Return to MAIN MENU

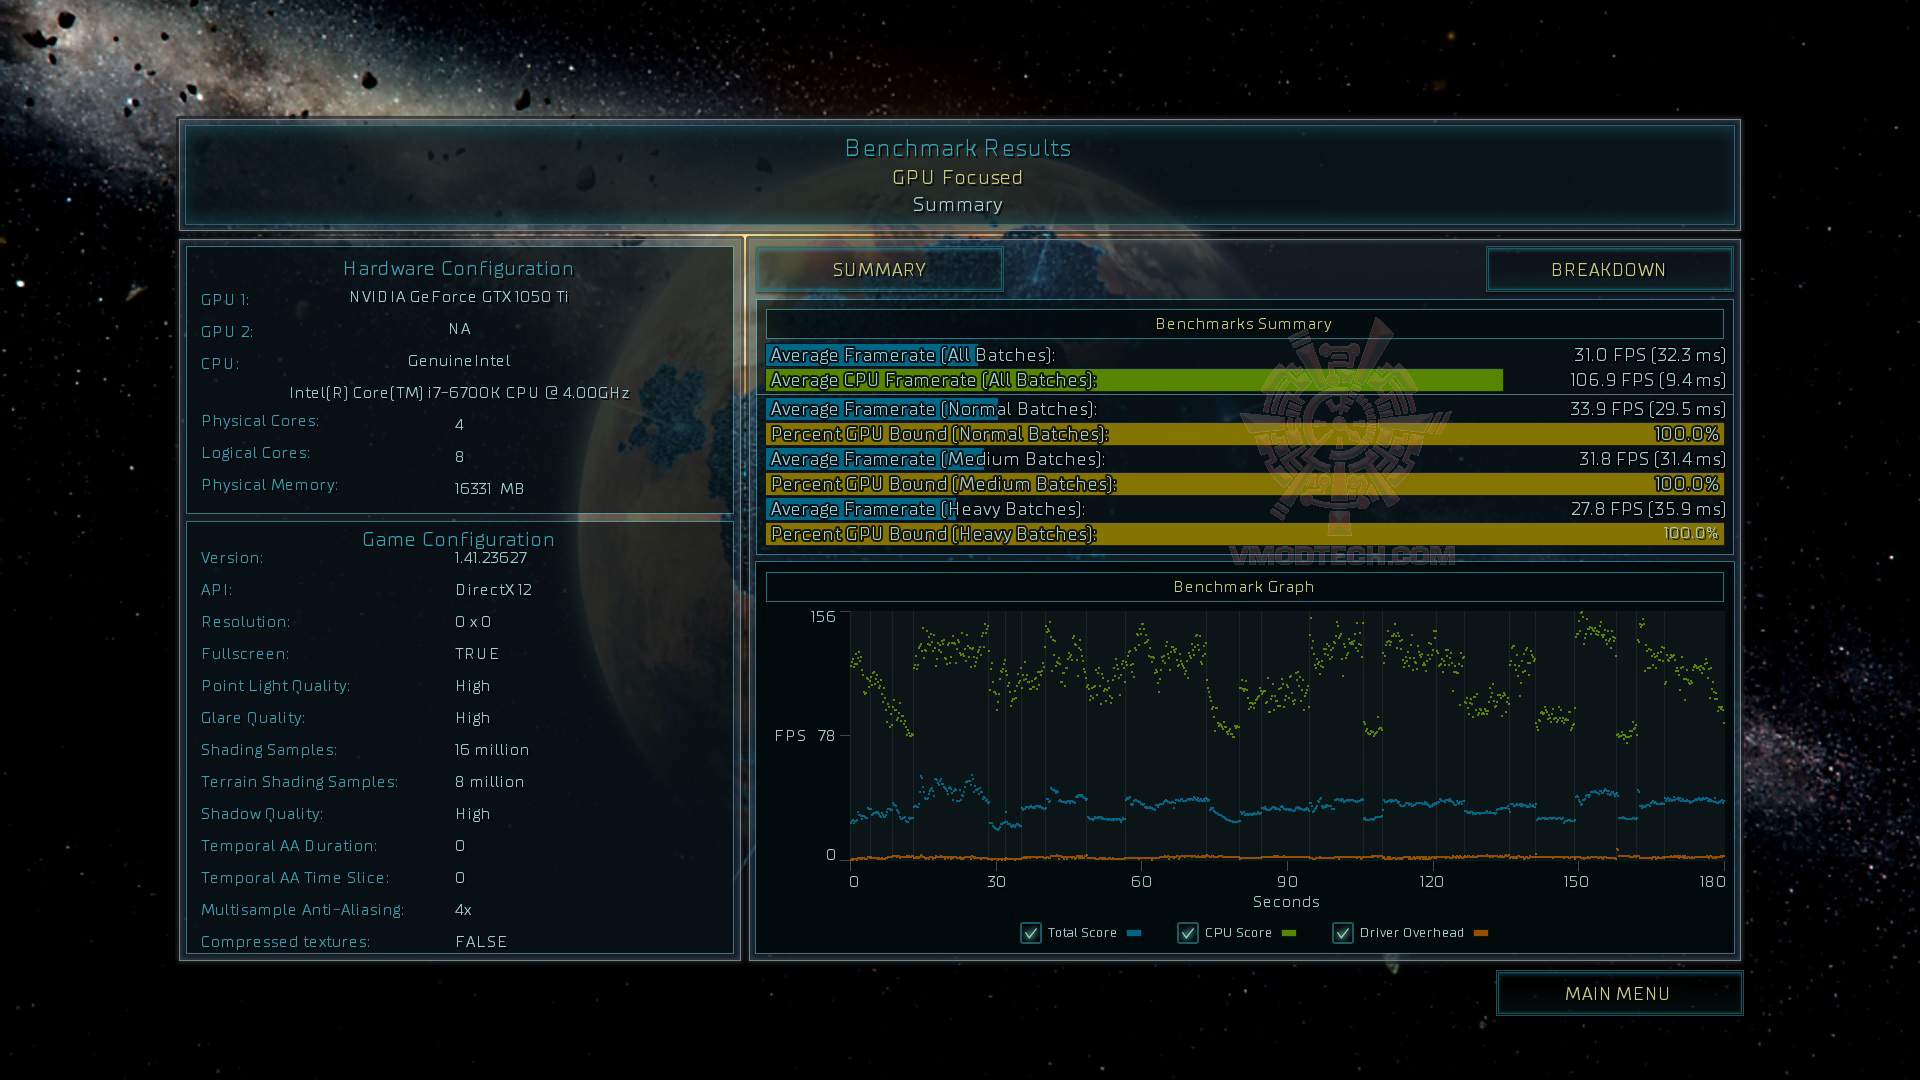pyautogui.click(x=1618, y=994)
